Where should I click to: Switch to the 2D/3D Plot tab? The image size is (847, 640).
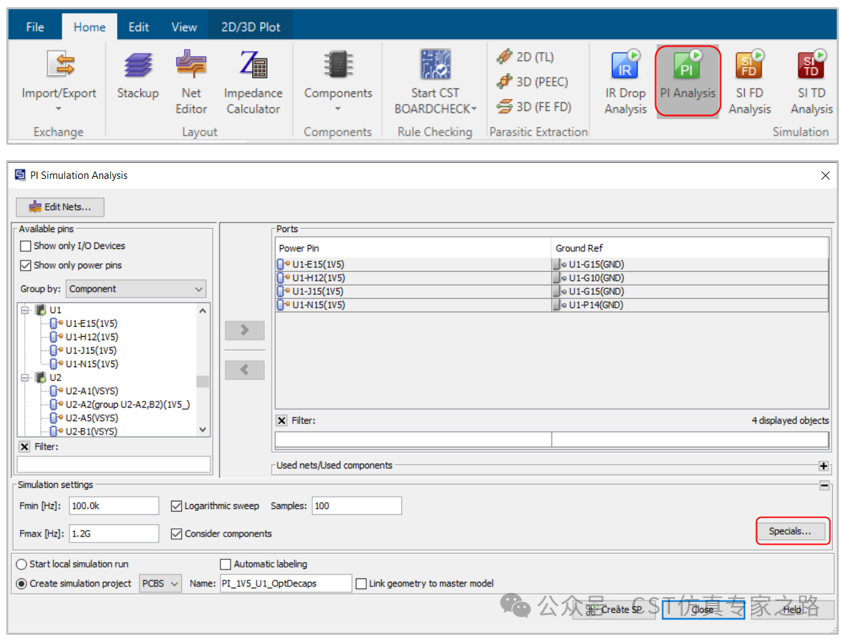click(251, 27)
